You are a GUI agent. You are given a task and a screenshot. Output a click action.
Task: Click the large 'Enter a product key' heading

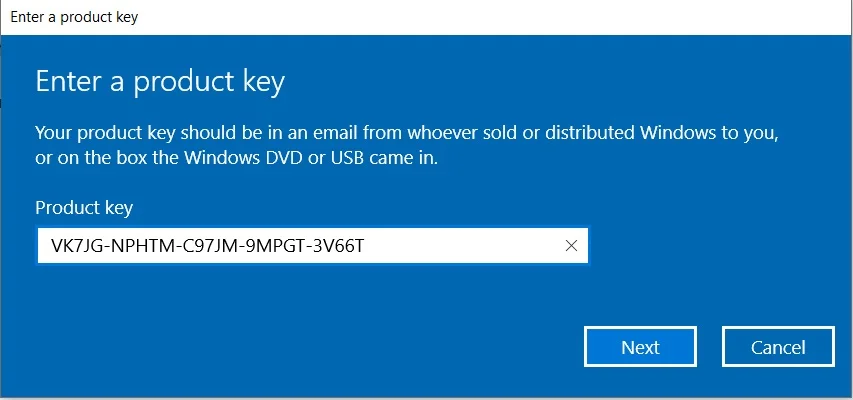pyautogui.click(x=160, y=81)
